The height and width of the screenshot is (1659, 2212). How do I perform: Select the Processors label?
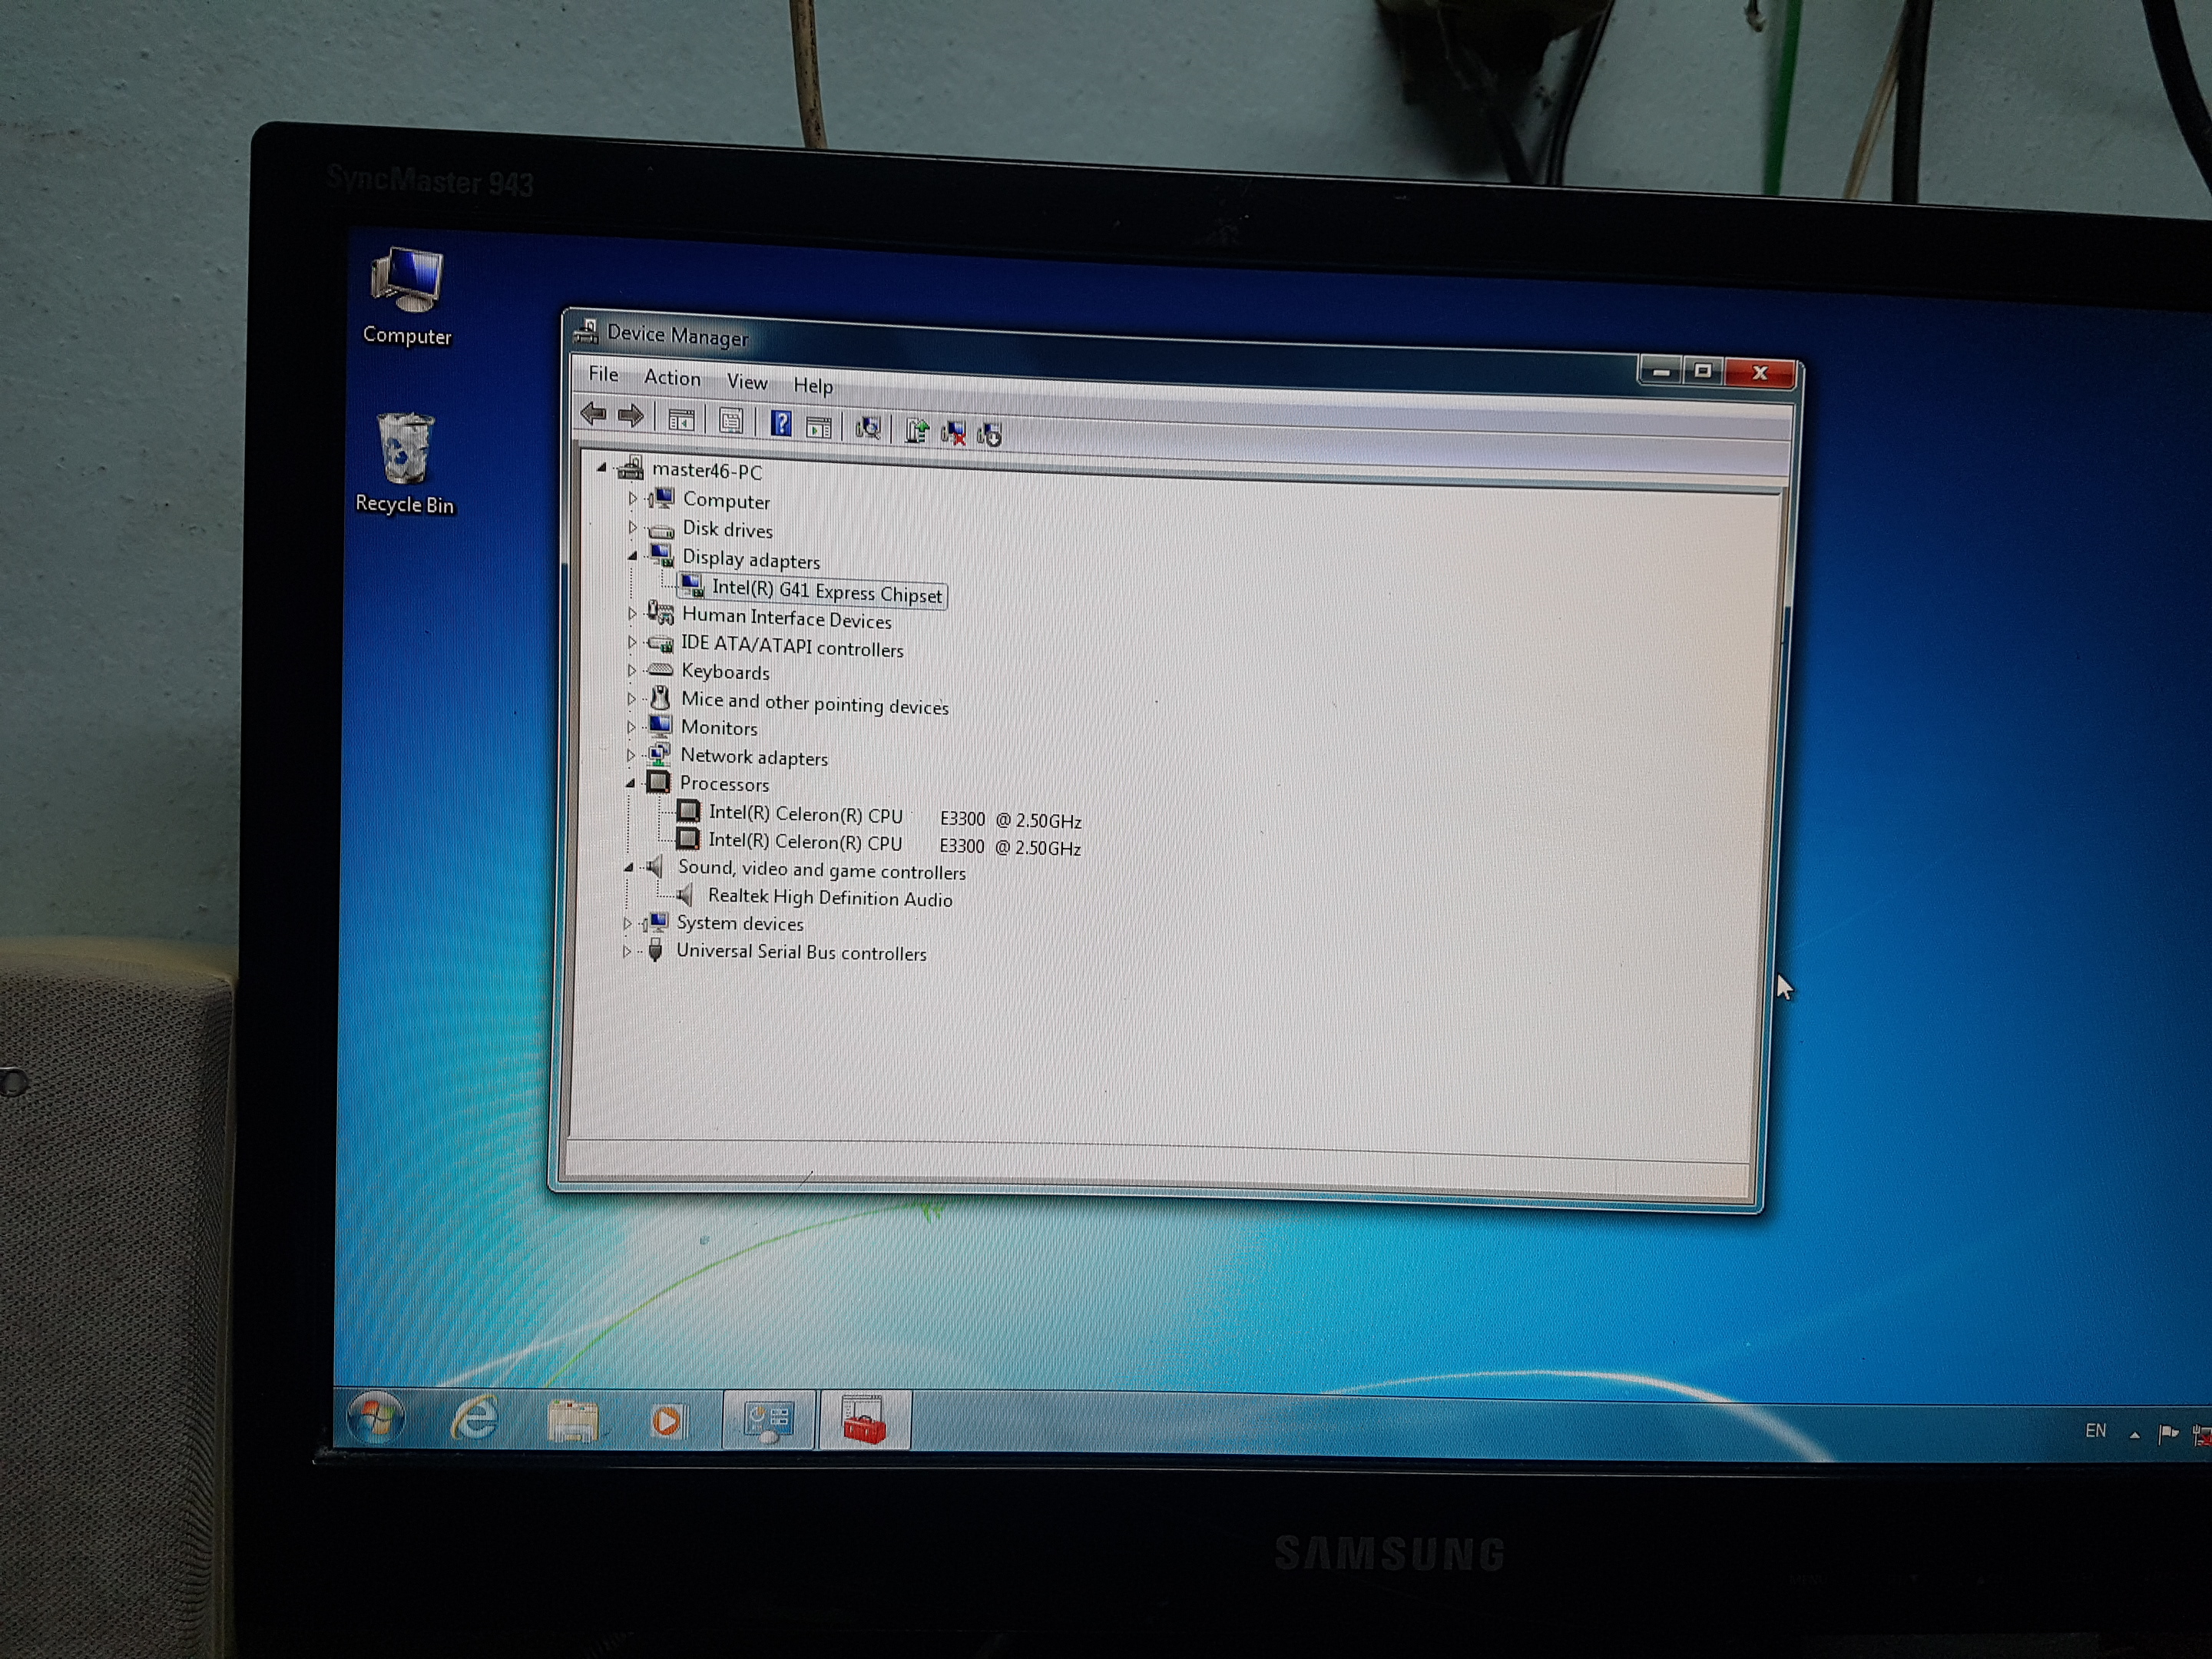pos(724,784)
